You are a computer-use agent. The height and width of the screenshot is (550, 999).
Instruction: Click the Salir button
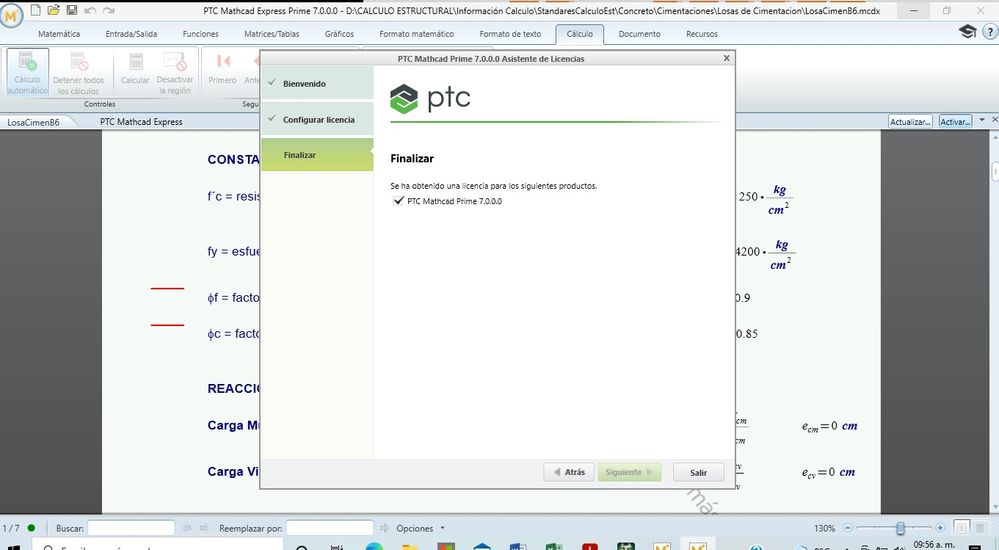point(698,472)
